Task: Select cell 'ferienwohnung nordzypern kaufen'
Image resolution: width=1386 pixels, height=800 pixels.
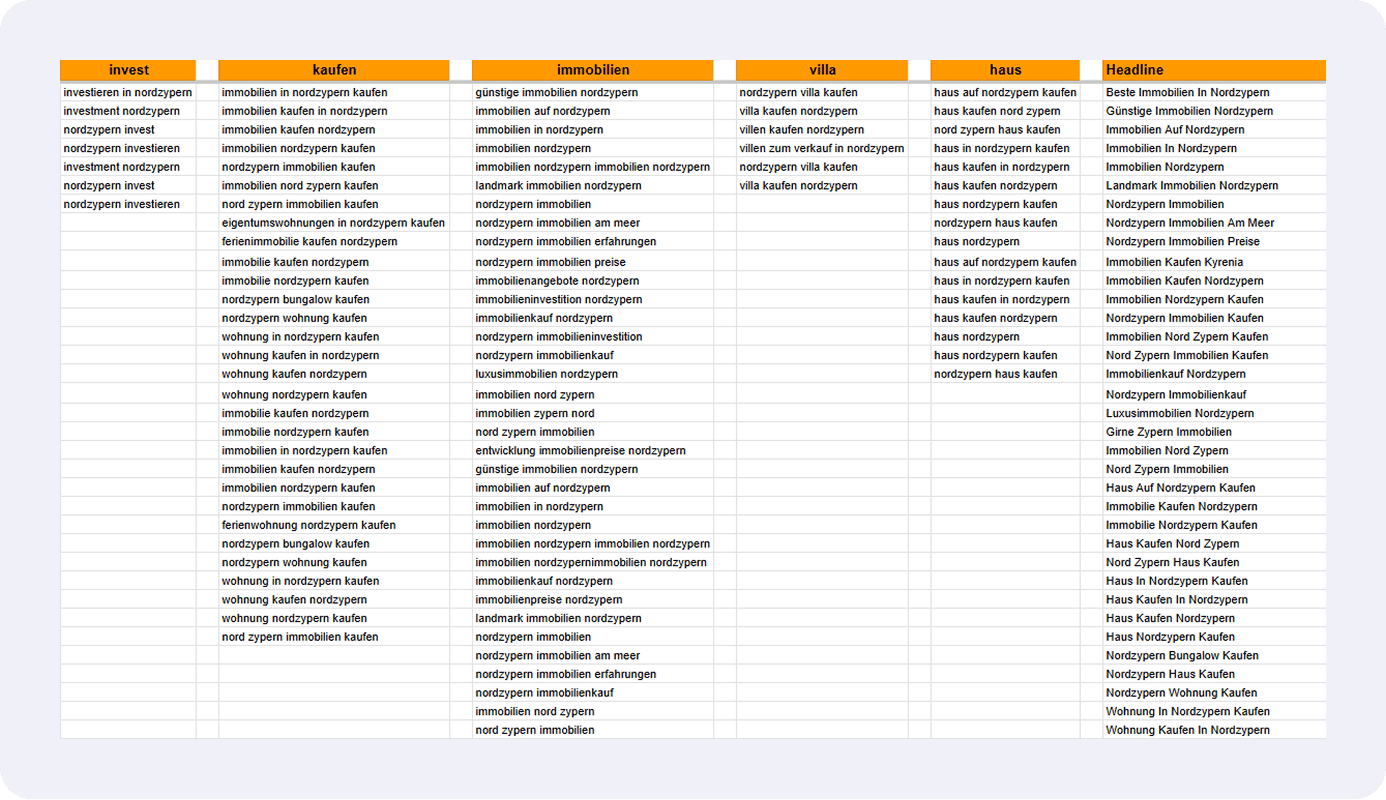Action: (x=308, y=525)
